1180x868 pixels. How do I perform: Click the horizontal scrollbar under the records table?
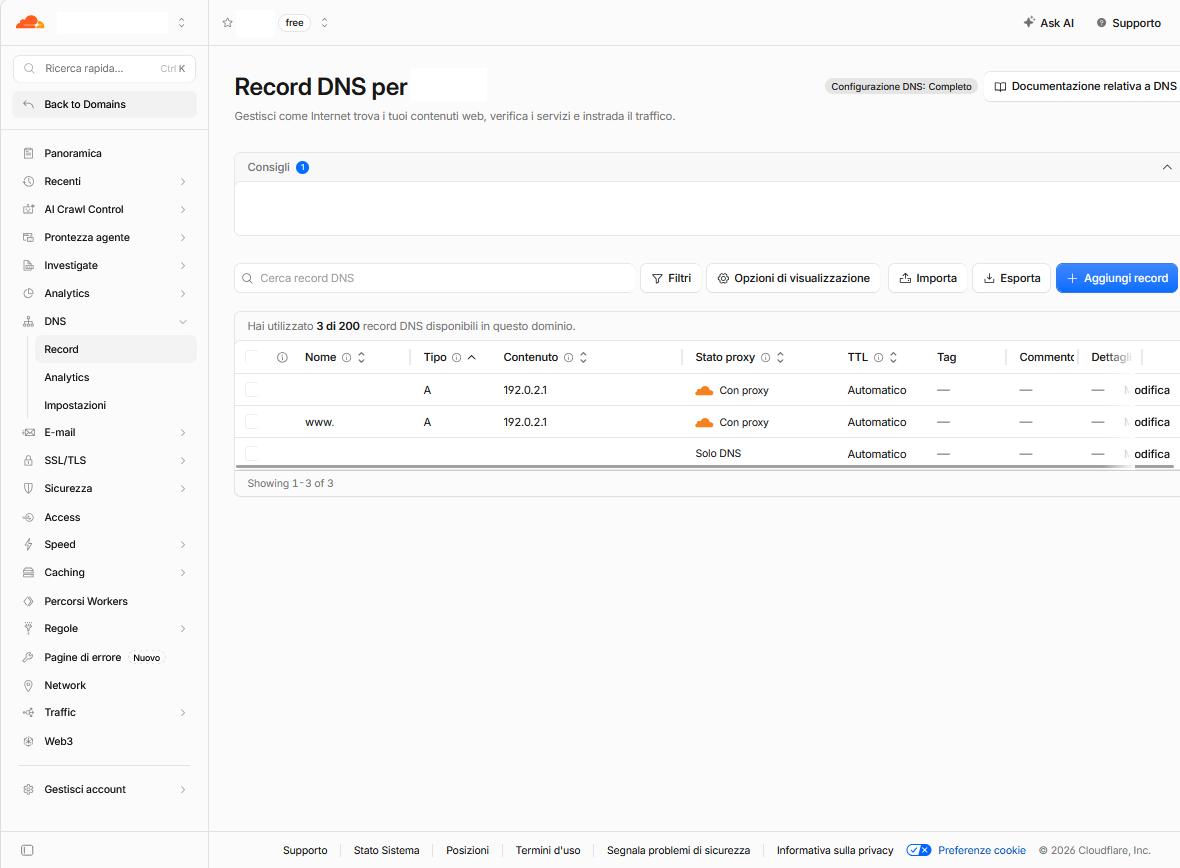[704, 467]
